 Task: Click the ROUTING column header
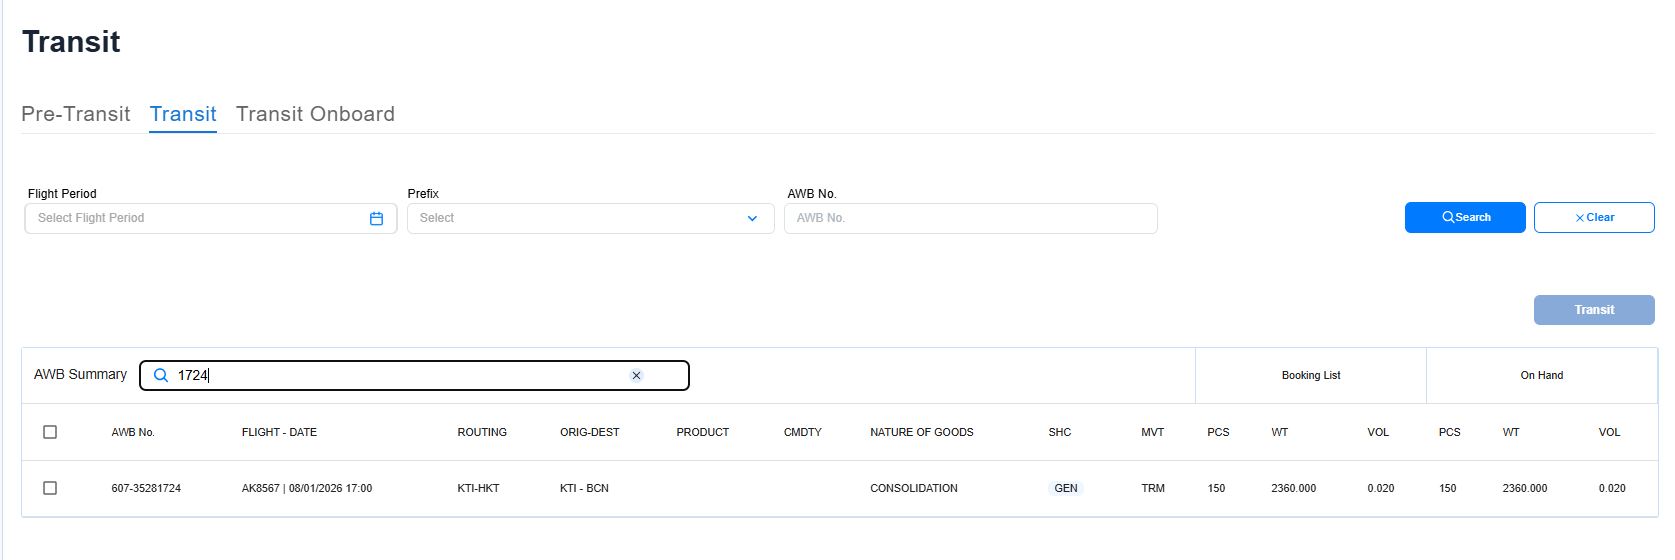pos(482,433)
